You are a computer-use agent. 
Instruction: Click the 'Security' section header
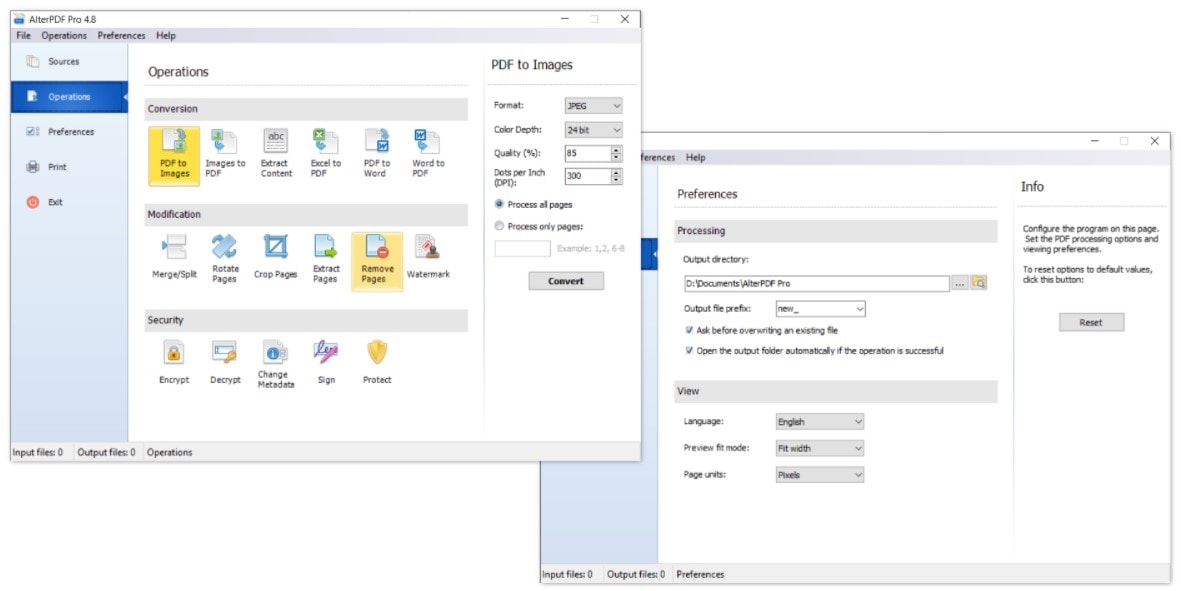tap(307, 320)
